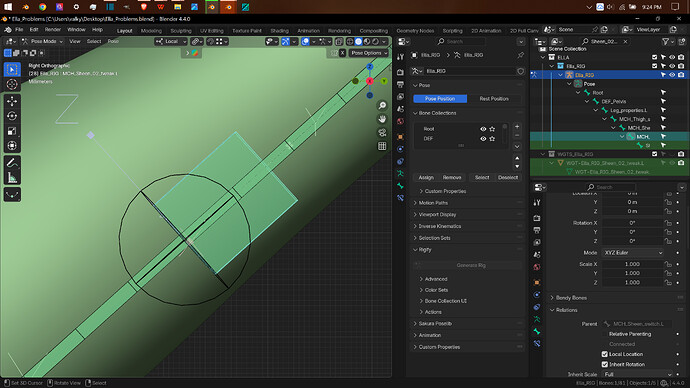Image resolution: width=690 pixels, height=388 pixels.
Task: Select the Scale tool
Action: click(x=12, y=131)
